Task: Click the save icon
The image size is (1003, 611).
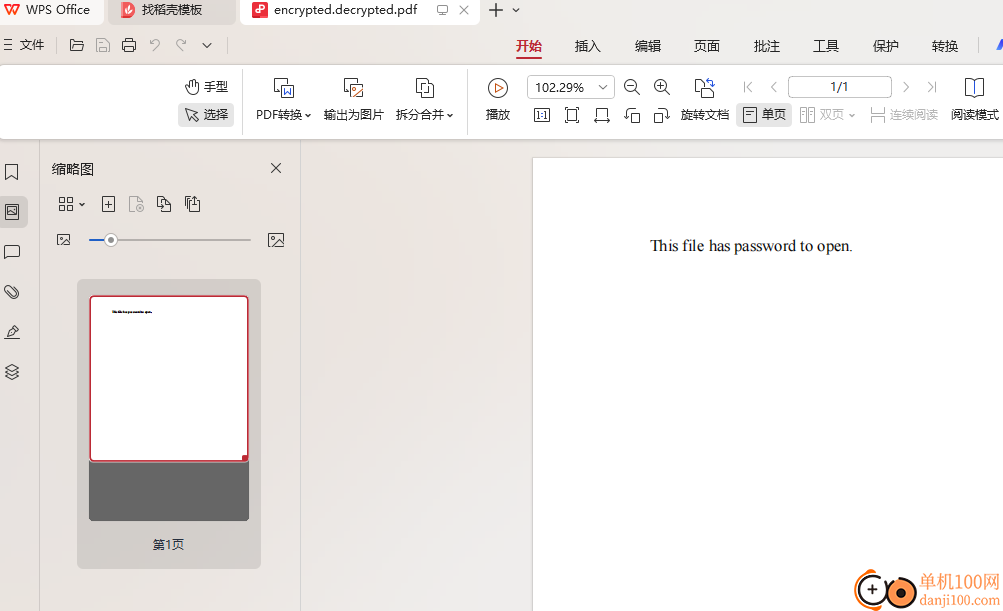Action: [103, 45]
